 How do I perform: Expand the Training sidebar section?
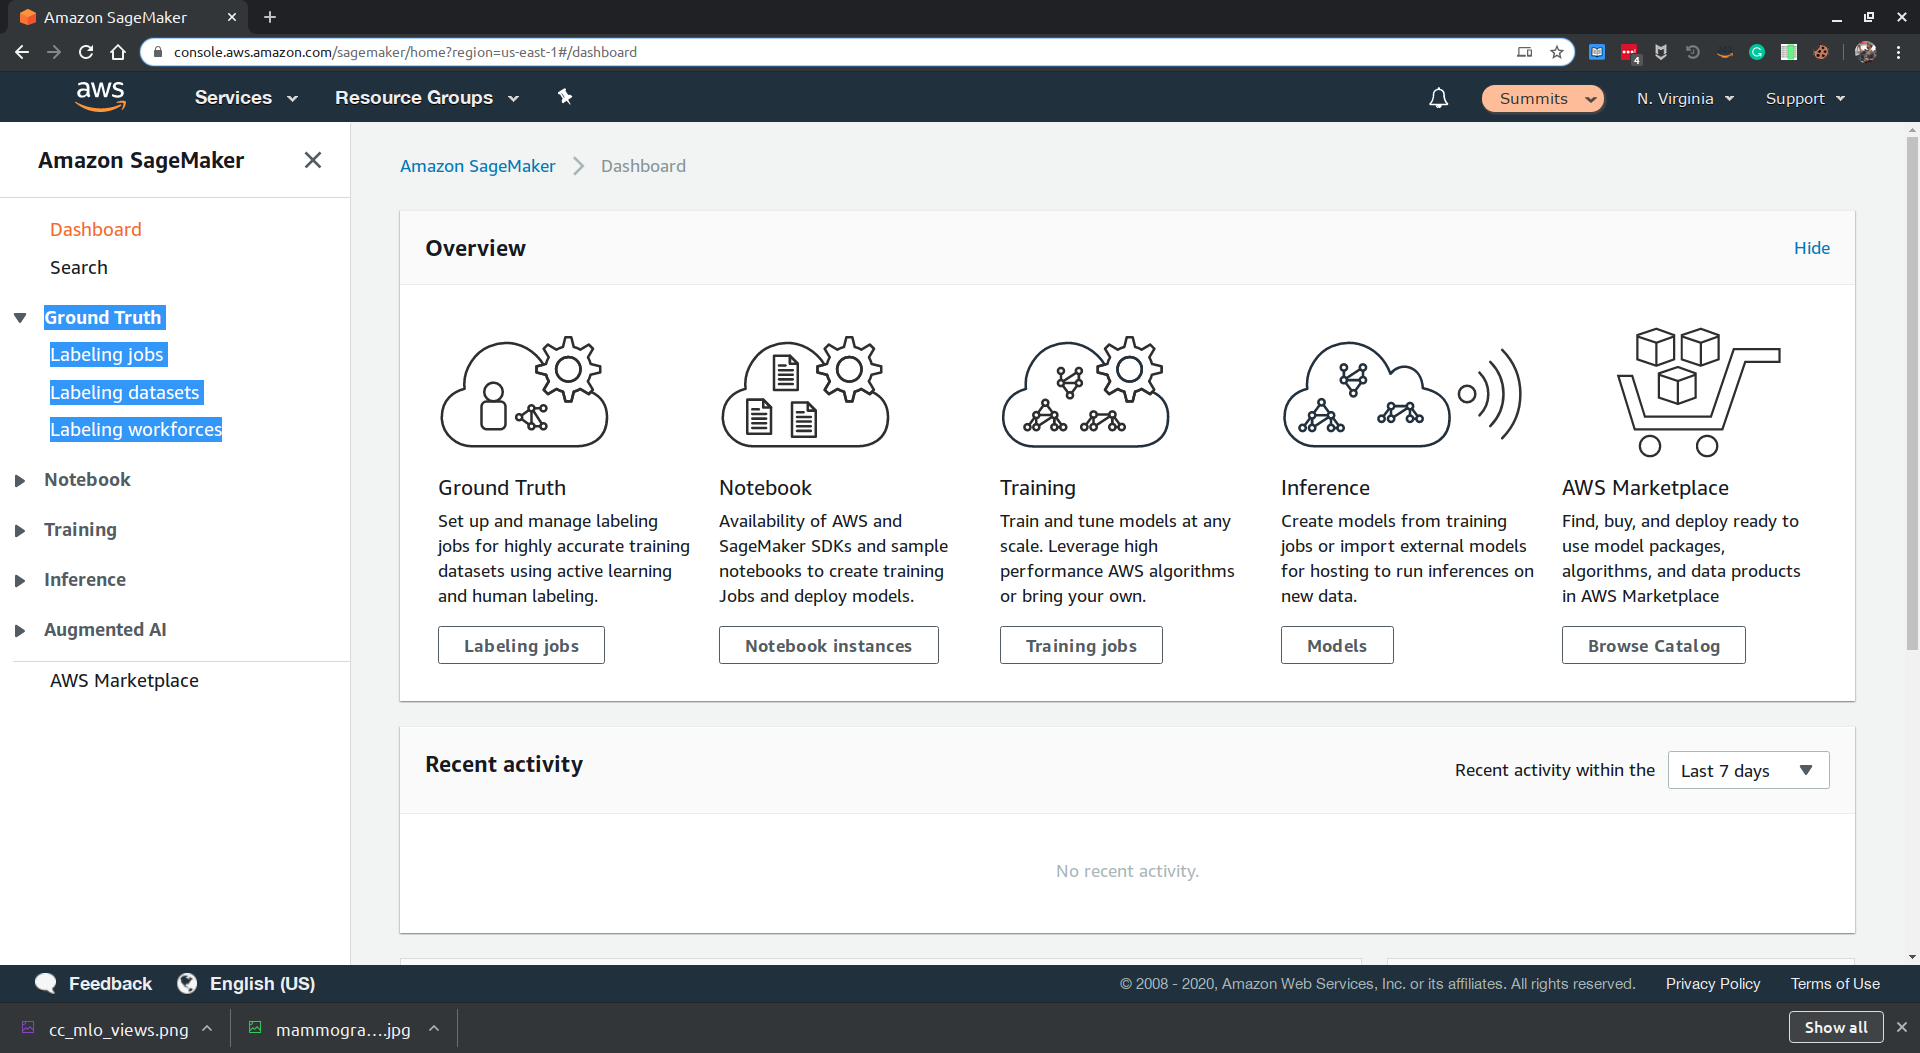click(x=20, y=530)
